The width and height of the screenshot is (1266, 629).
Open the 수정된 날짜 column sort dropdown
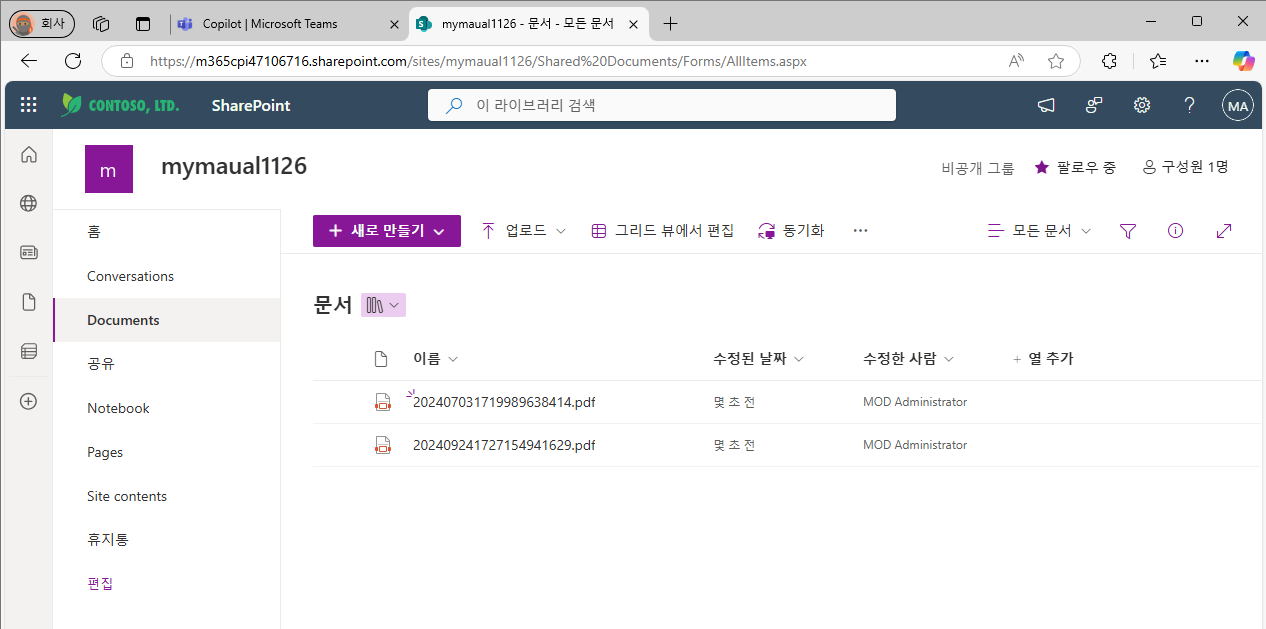(x=758, y=359)
